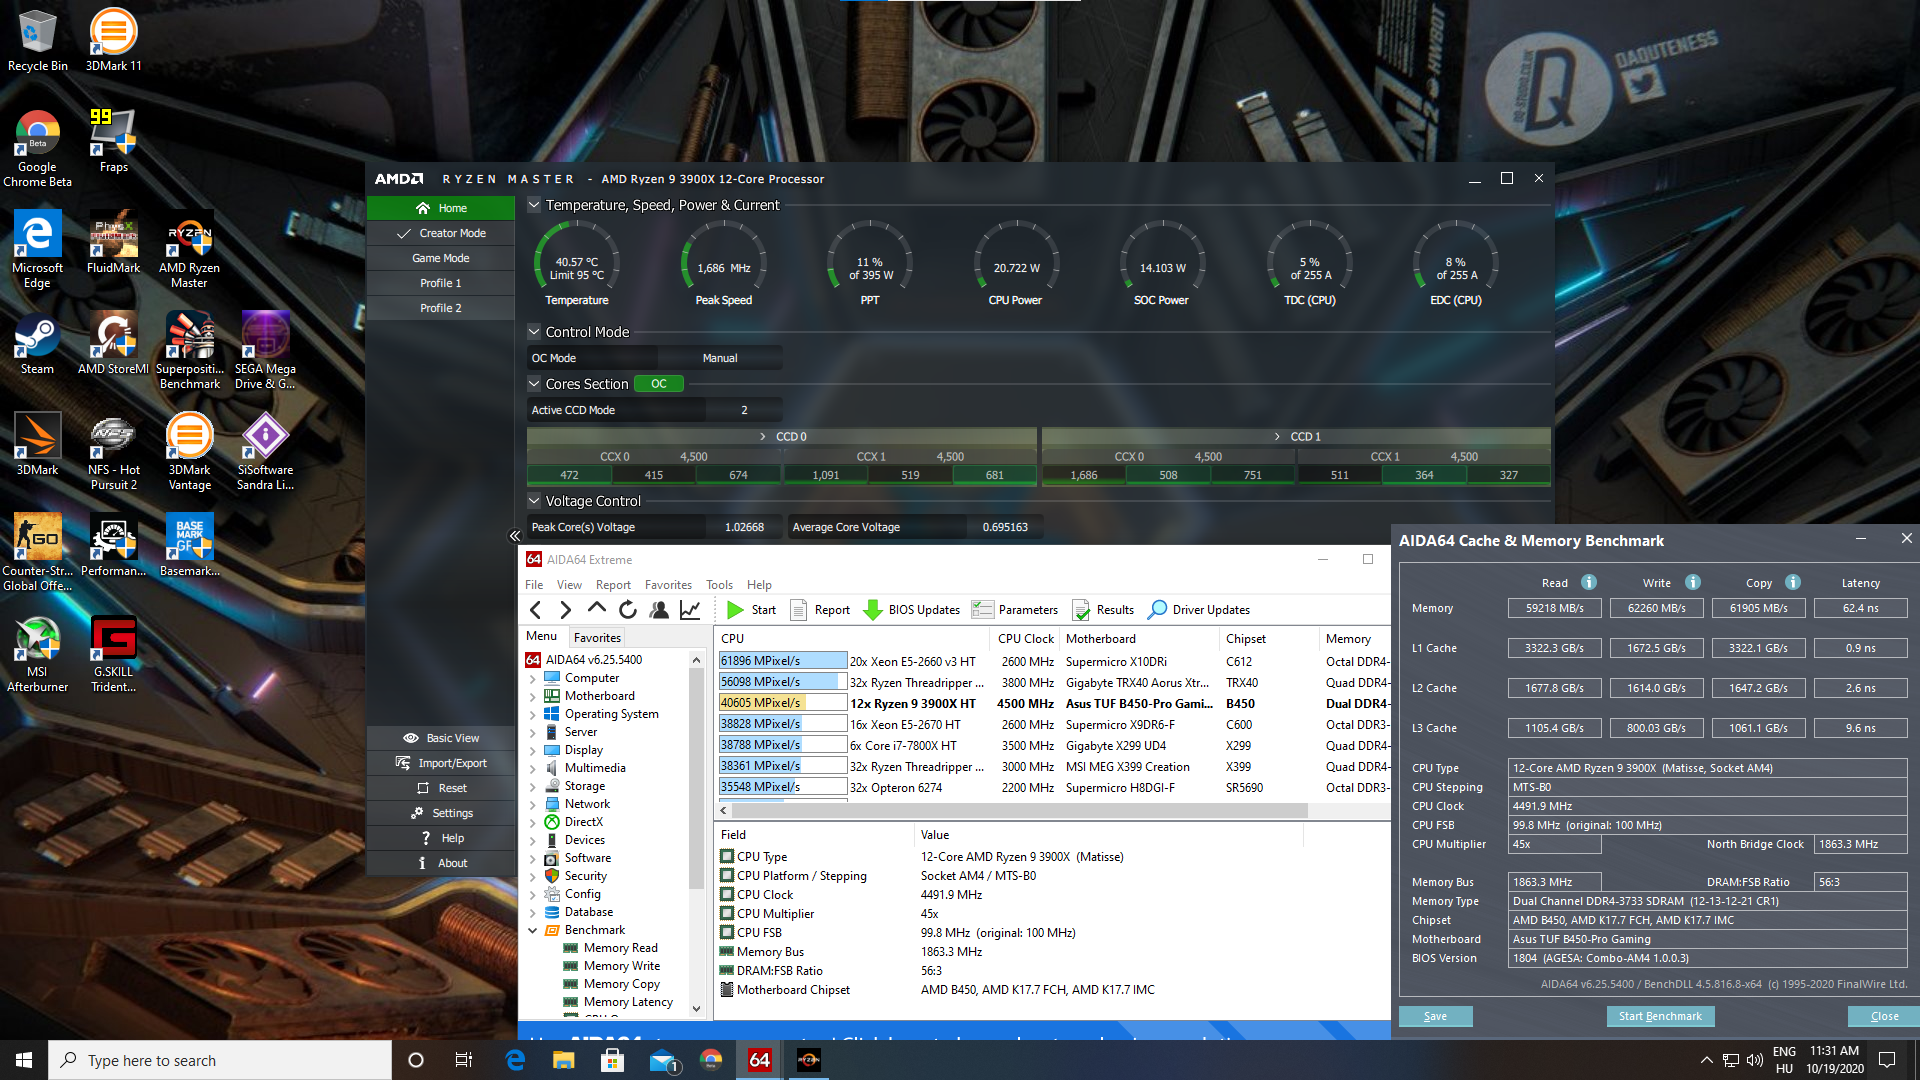
Task: Click AIDA64 toolbar back arrow
Action: pos(536,610)
